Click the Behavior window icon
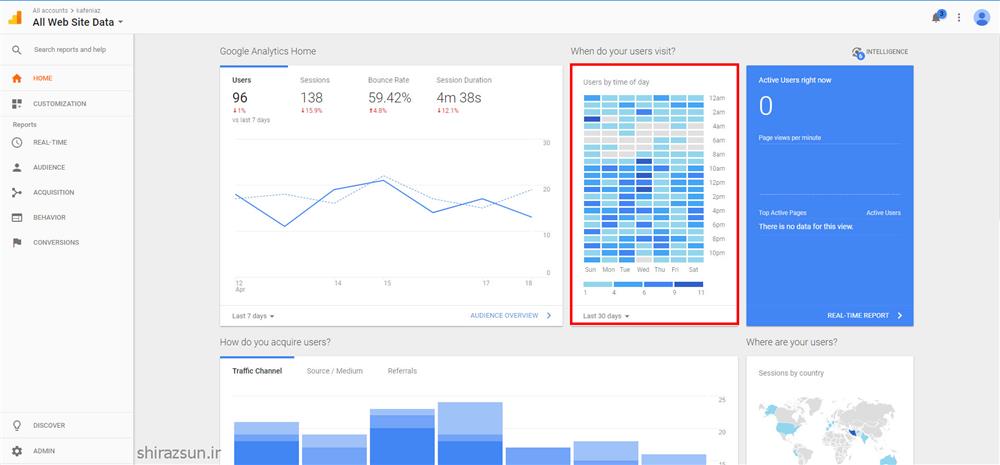Image resolution: width=1000 pixels, height=465 pixels. coord(17,218)
